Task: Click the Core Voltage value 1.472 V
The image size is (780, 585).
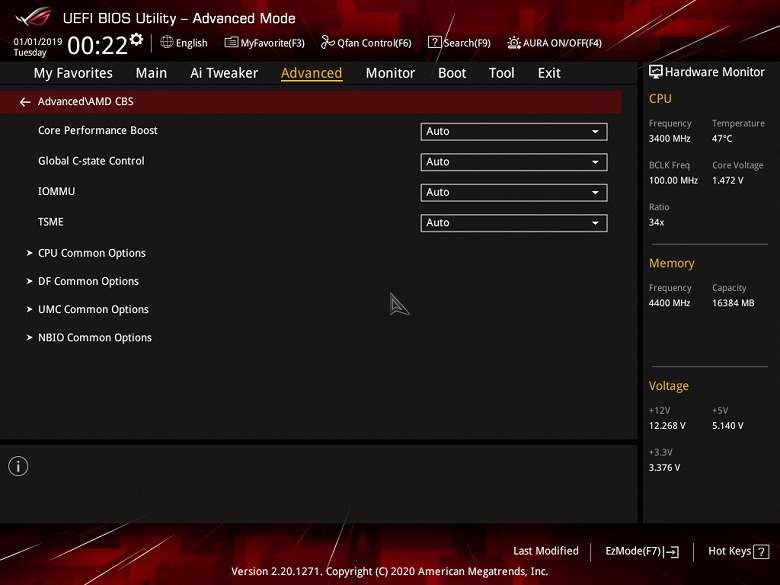Action: pyautogui.click(x=727, y=181)
